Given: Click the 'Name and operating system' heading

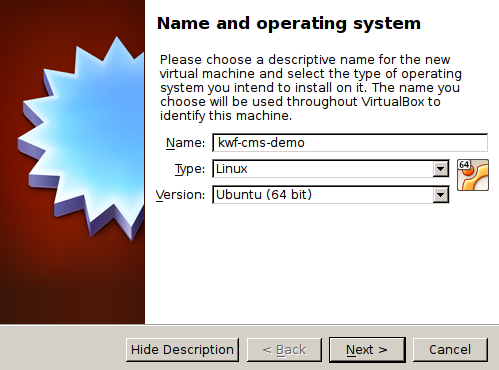Looking at the screenshot, I should tap(289, 24).
